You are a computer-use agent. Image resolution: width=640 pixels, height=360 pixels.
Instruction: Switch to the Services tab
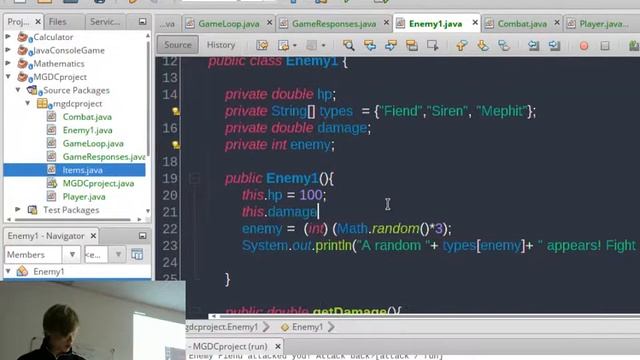click(105, 21)
